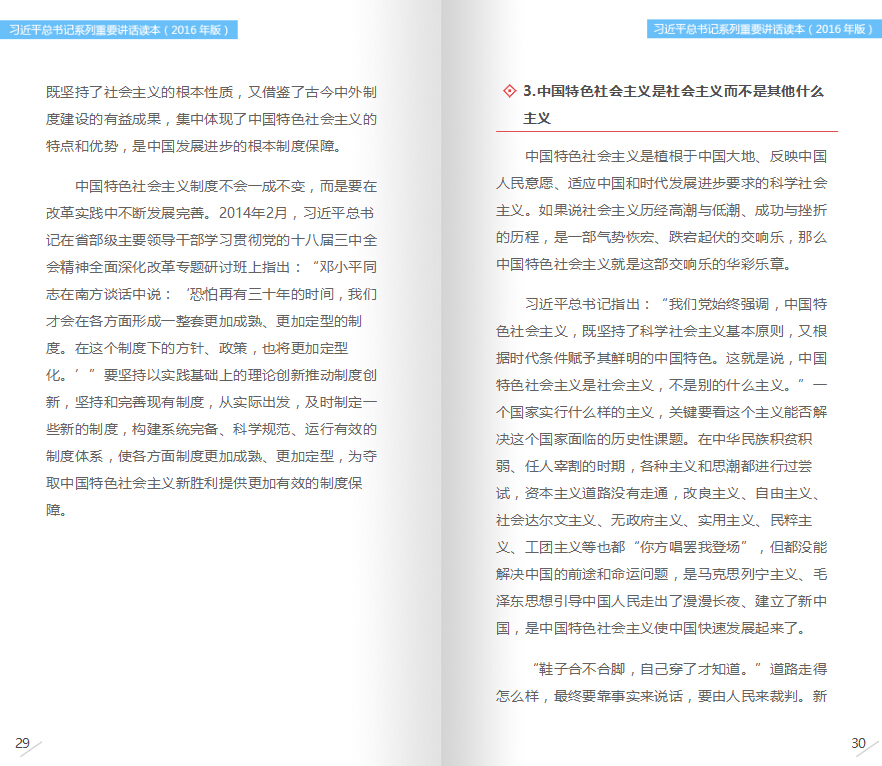Click the line starting "度建设的有益成果"
Screen dimensions: 882x766
pos(212,119)
